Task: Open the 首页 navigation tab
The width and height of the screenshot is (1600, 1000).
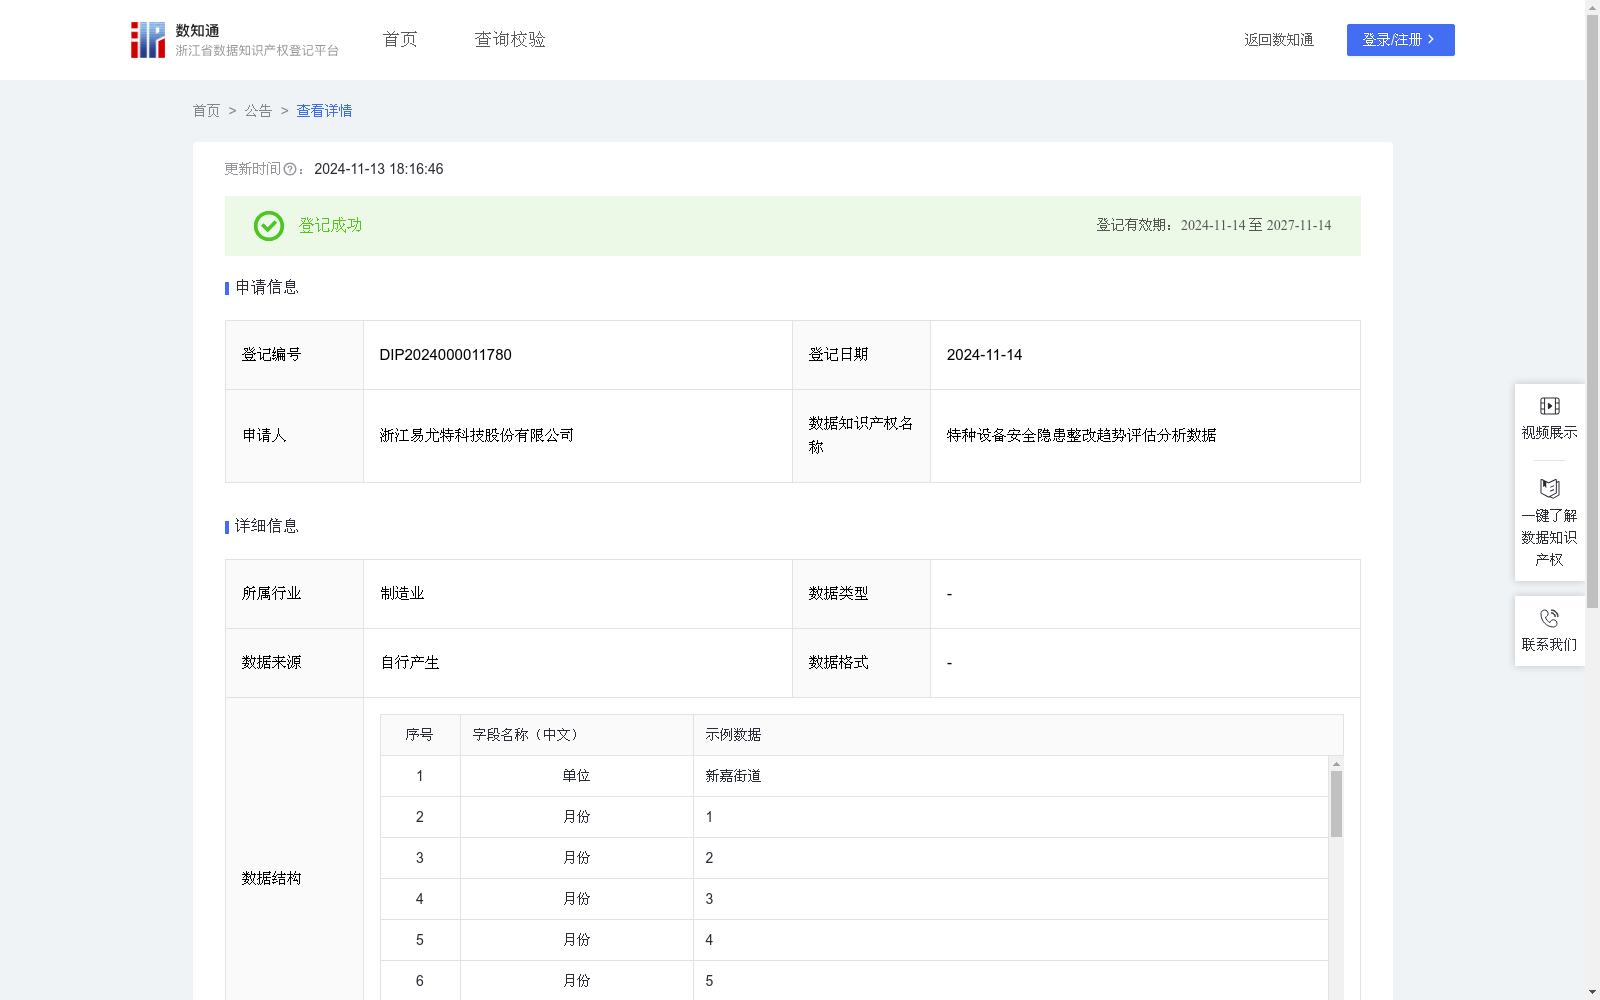Action: click(x=400, y=40)
